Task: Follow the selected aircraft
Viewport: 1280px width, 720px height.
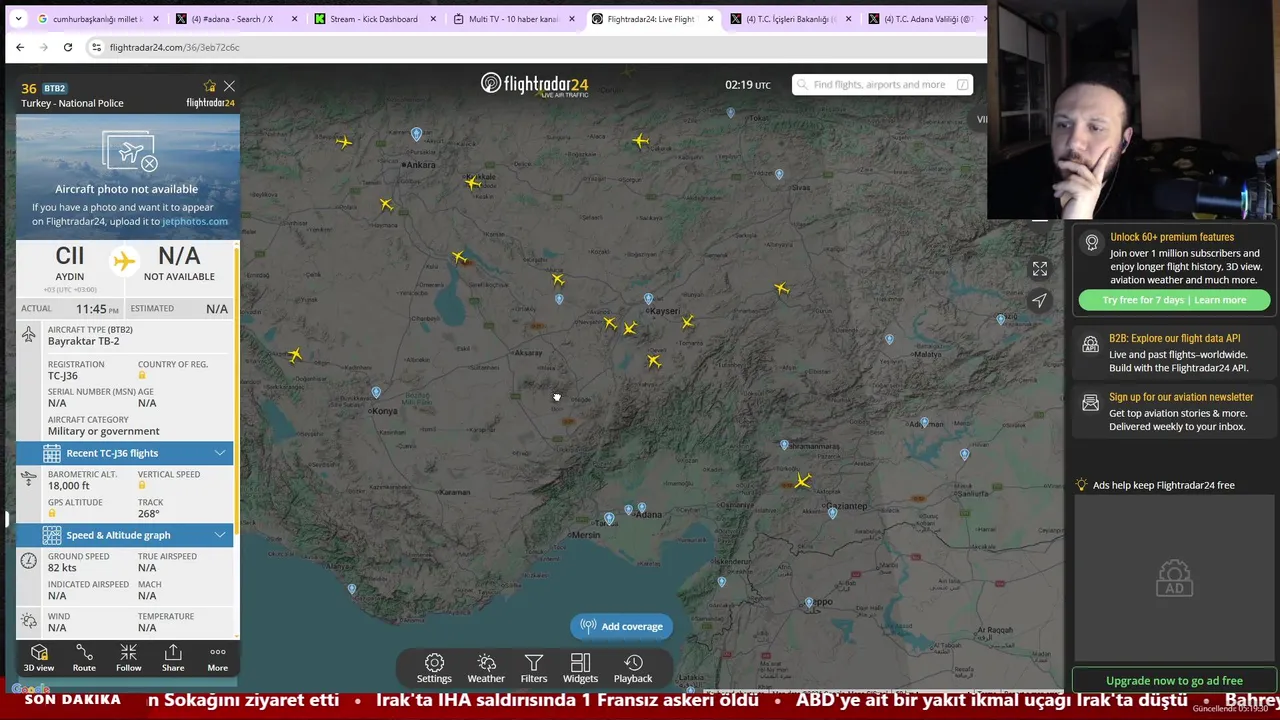Action: click(128, 658)
